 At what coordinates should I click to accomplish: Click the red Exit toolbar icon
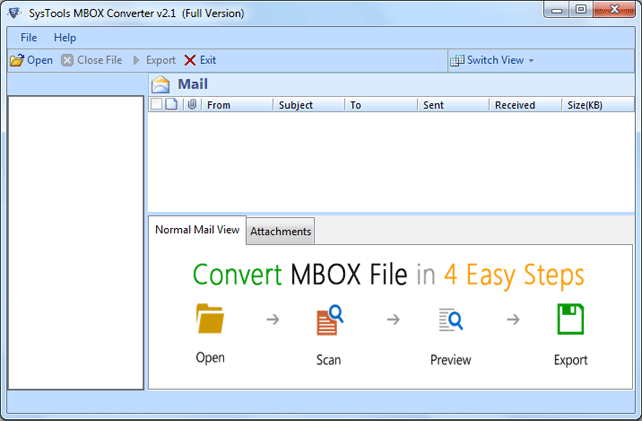click(190, 60)
